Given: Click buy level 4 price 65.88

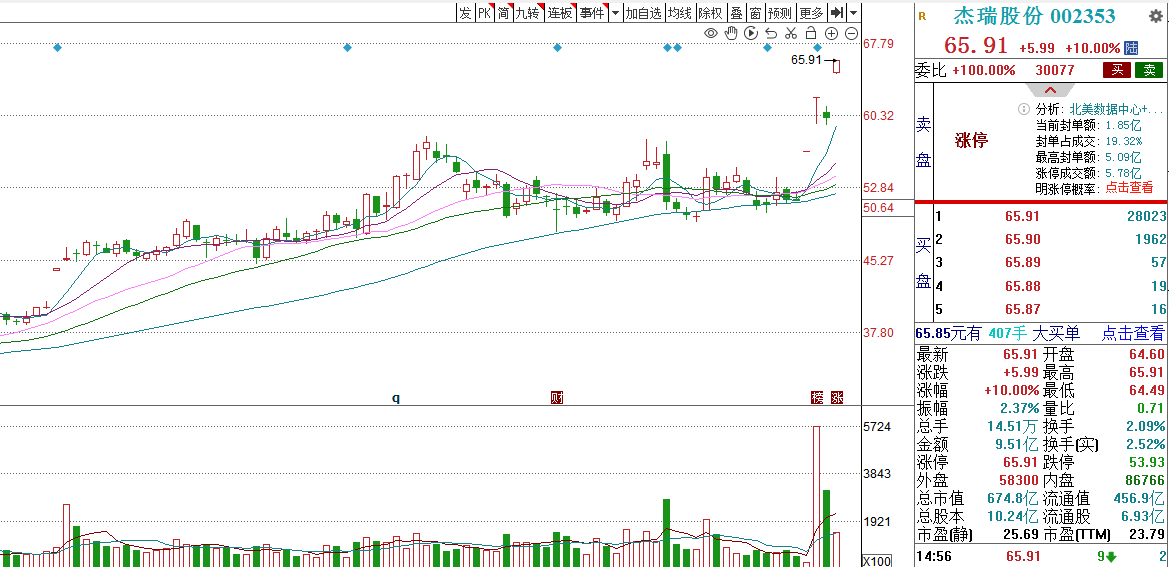Looking at the screenshot, I should pos(1022,286).
